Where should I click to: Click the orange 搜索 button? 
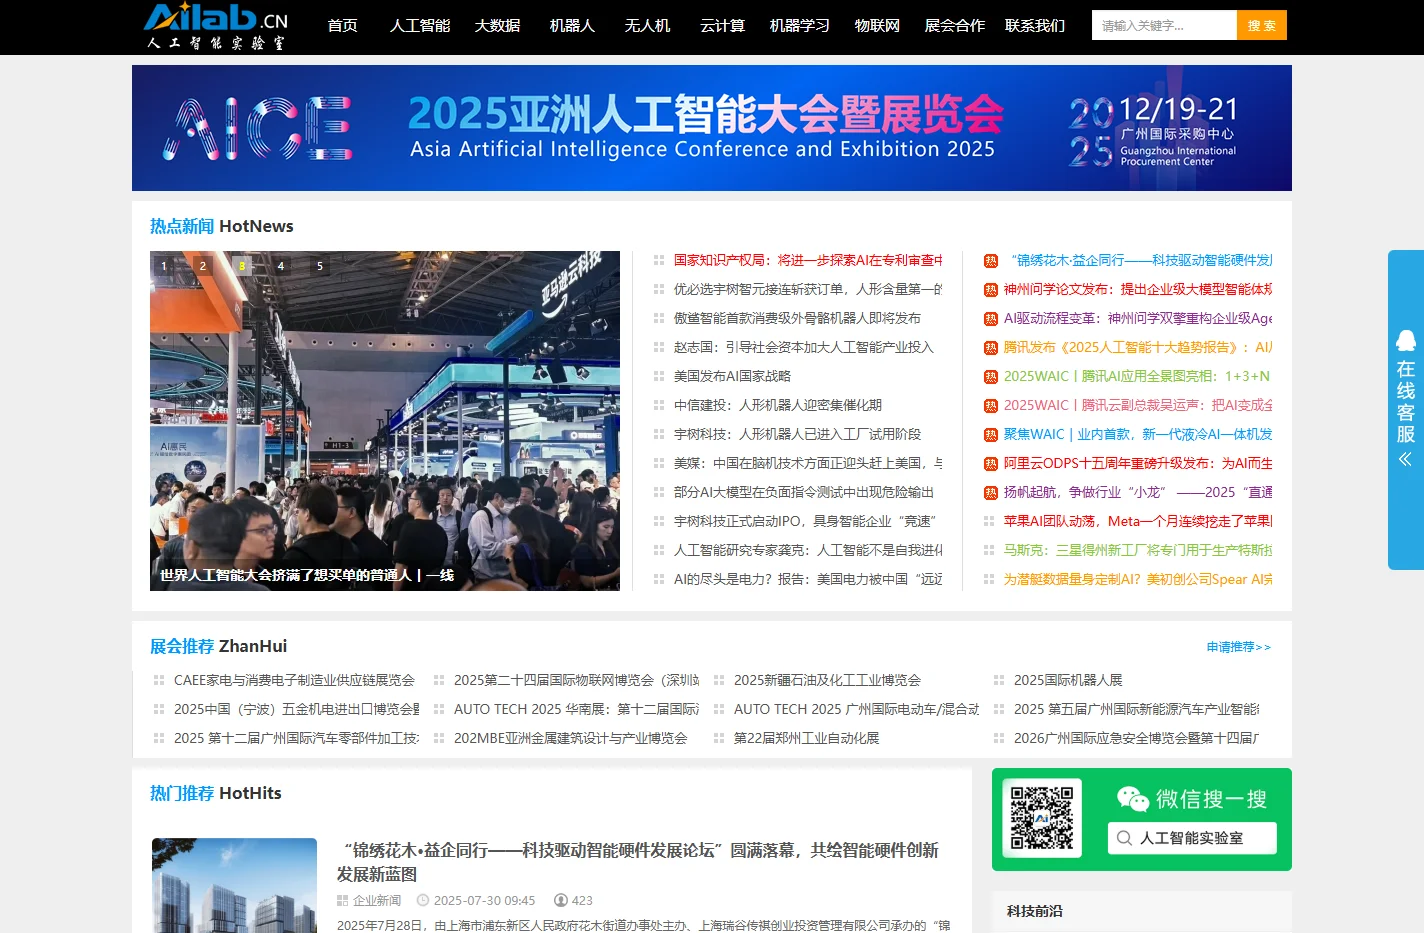[1262, 25]
